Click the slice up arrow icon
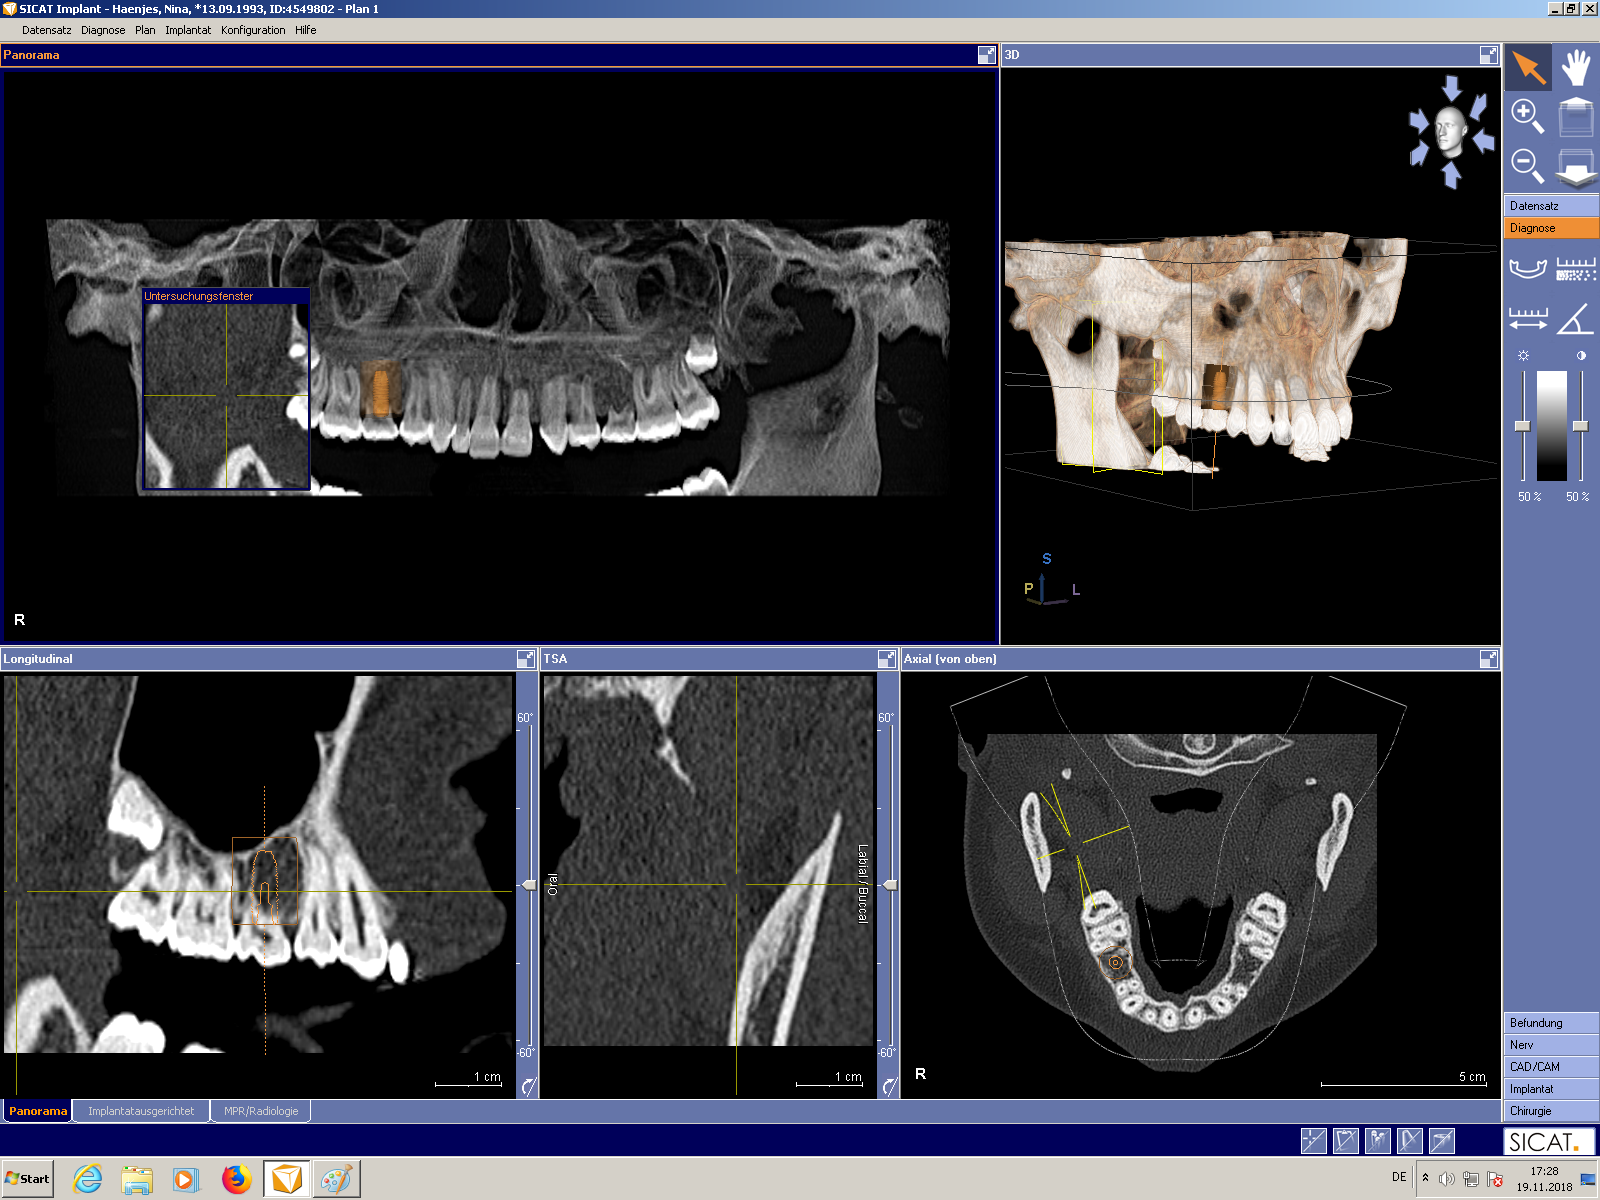This screenshot has width=1600, height=1200. click(x=1576, y=117)
